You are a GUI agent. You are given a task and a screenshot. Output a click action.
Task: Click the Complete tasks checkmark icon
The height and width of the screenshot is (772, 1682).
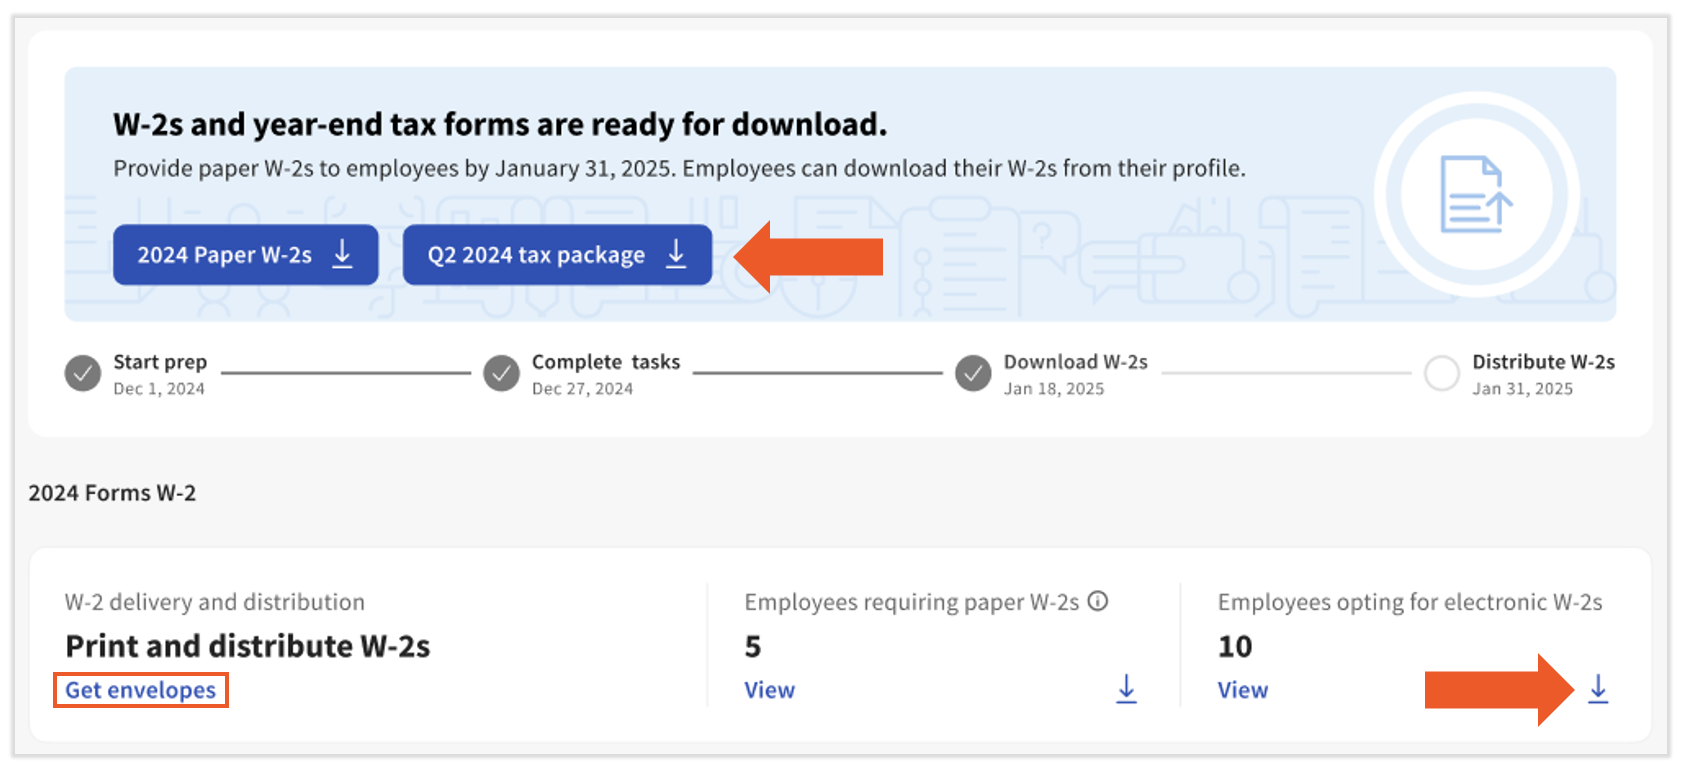pyautogui.click(x=501, y=374)
